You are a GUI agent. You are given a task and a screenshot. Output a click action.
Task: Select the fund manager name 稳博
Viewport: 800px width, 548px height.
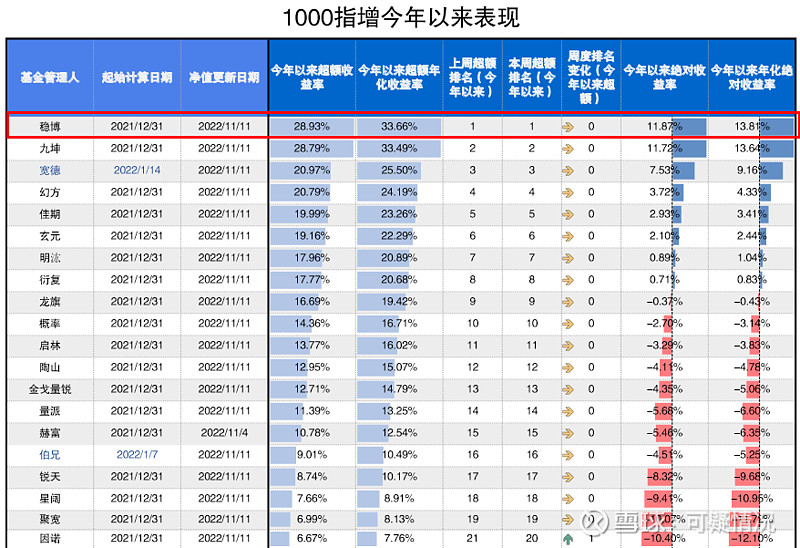coord(50,127)
